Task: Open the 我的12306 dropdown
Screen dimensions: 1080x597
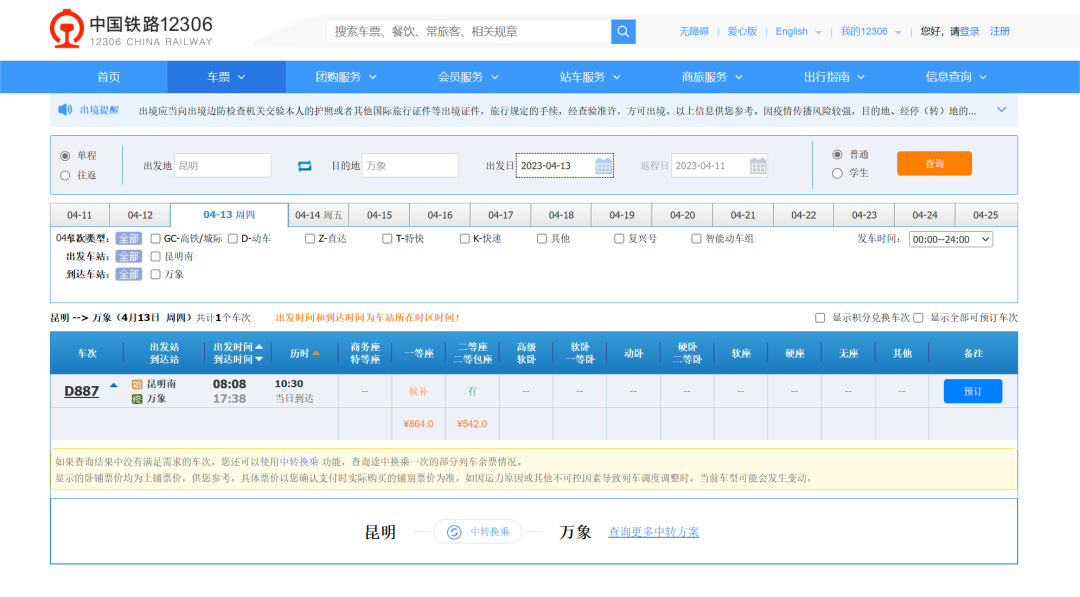Action: tap(871, 32)
